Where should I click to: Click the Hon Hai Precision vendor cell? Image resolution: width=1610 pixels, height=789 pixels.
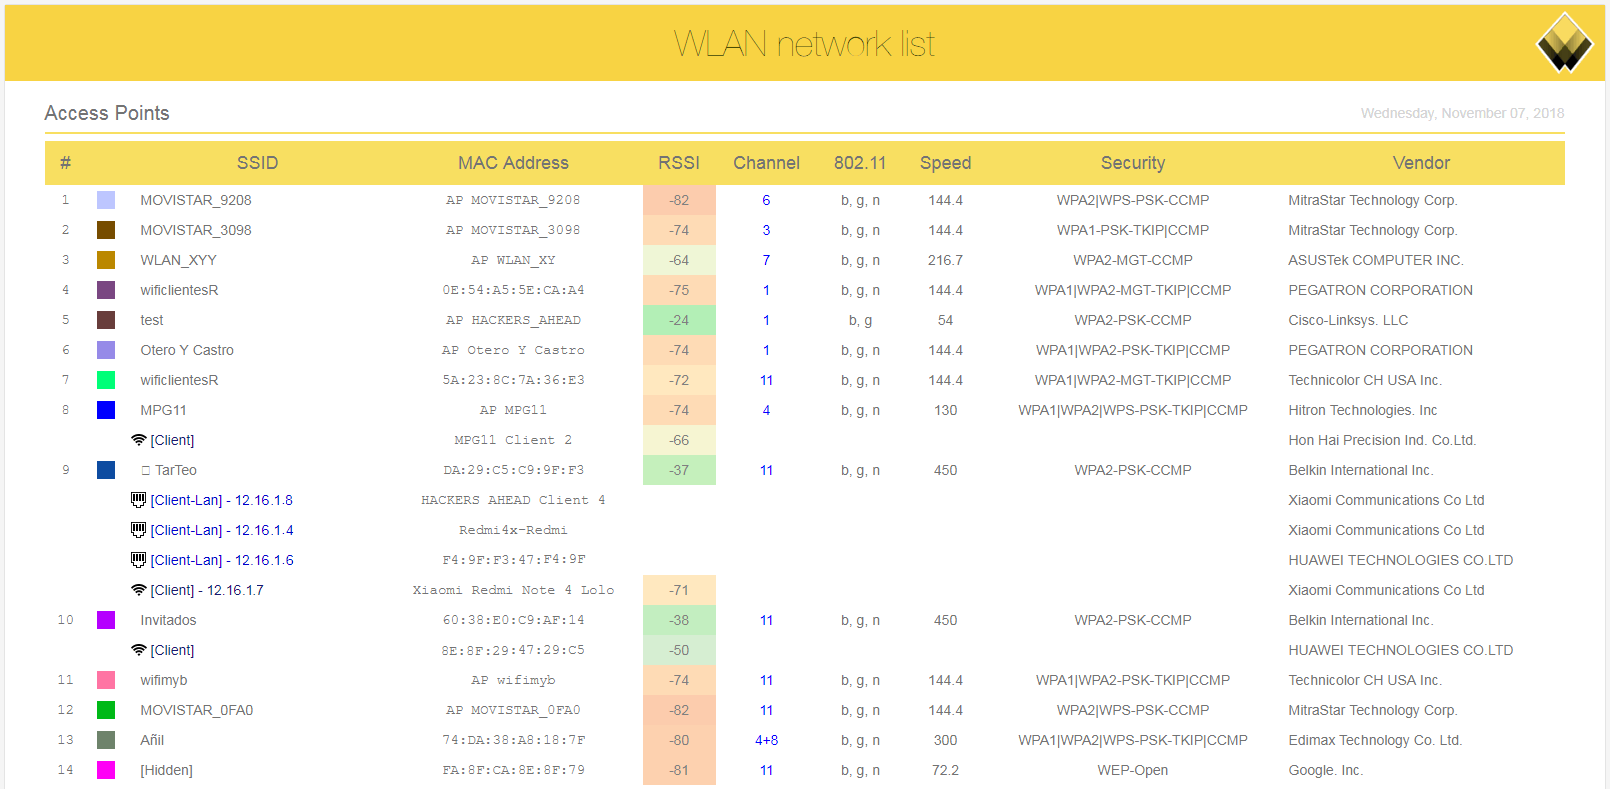[1382, 440]
